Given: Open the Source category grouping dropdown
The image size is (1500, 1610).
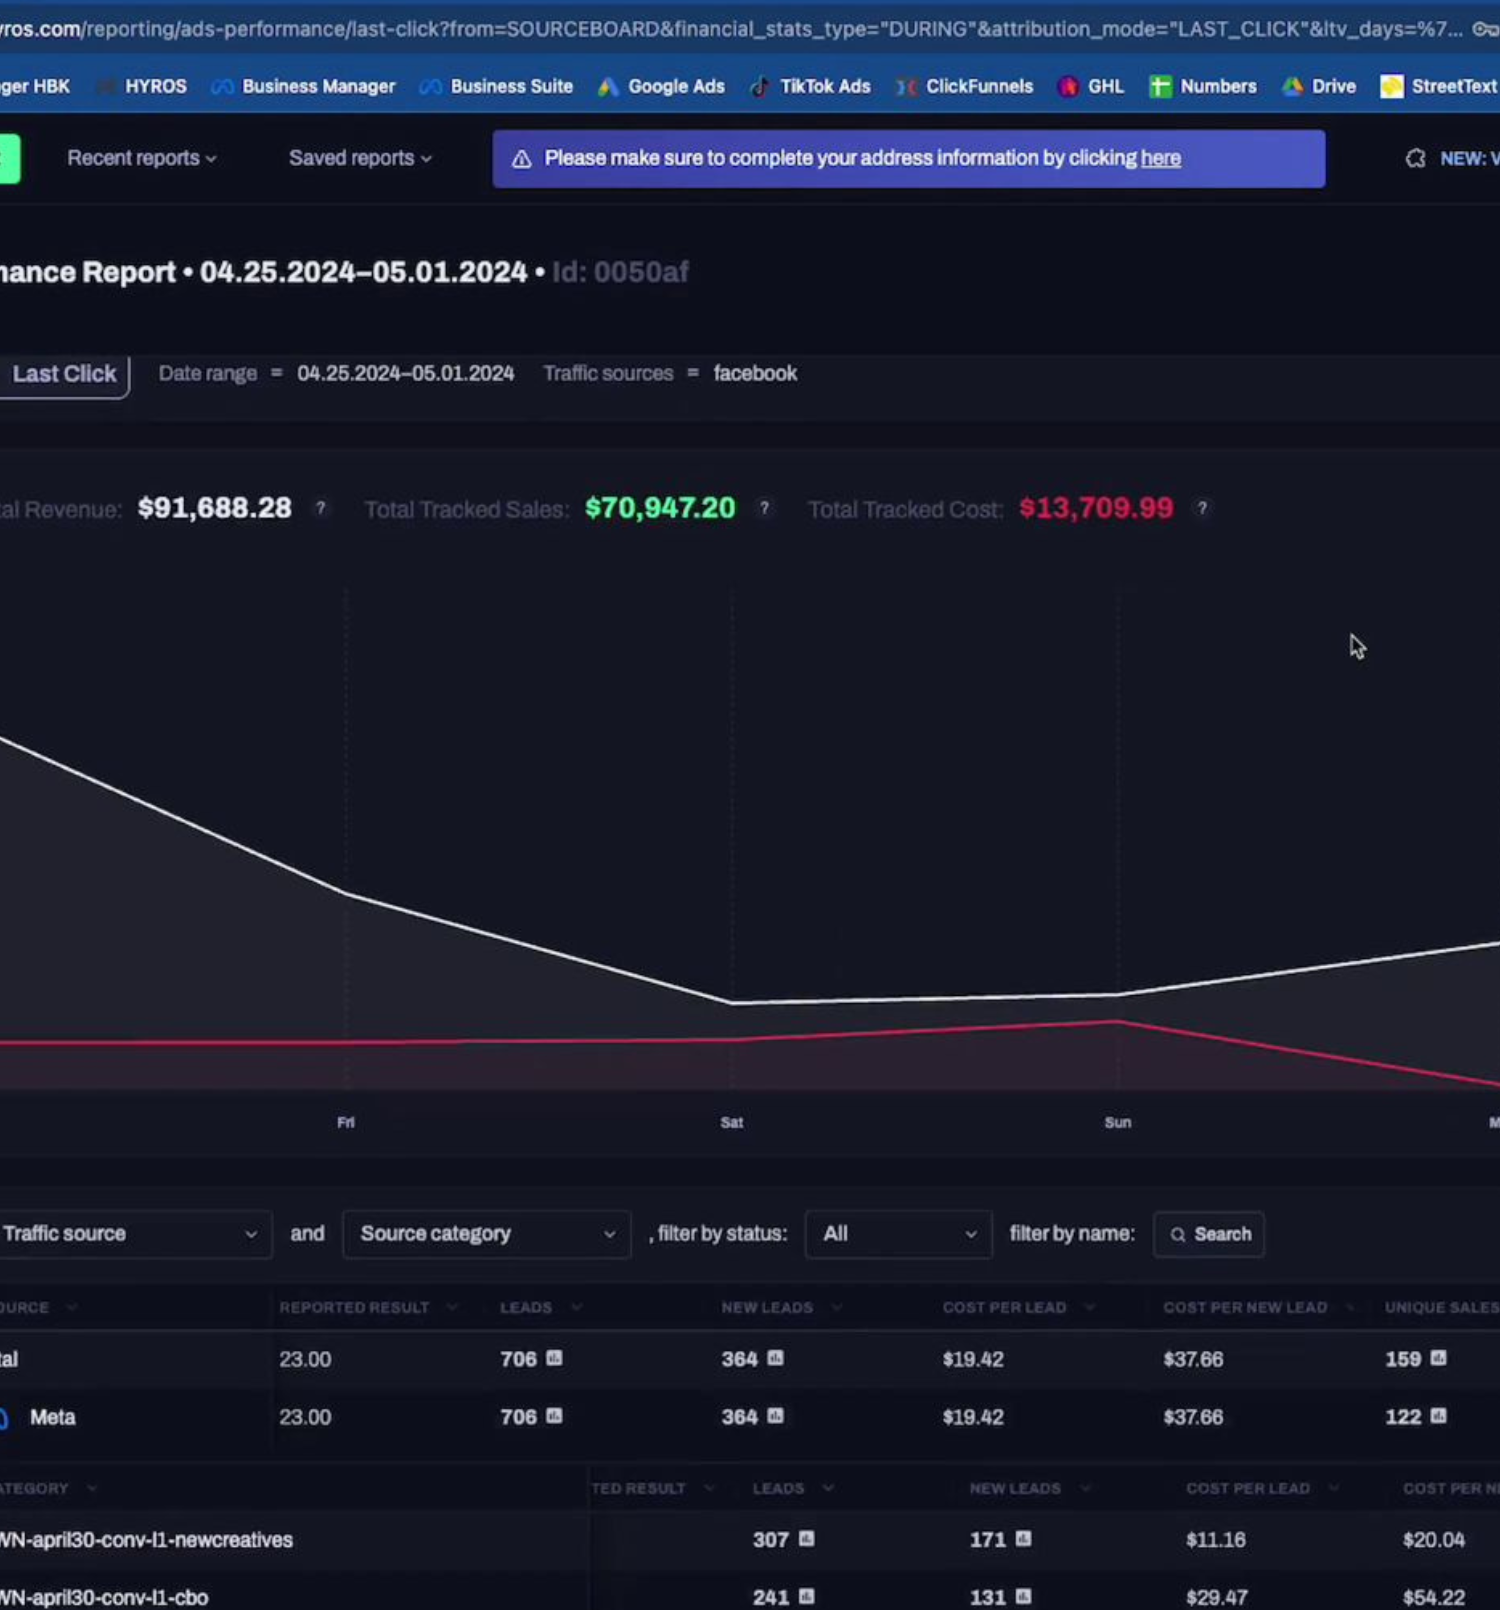Looking at the screenshot, I should tap(487, 1234).
